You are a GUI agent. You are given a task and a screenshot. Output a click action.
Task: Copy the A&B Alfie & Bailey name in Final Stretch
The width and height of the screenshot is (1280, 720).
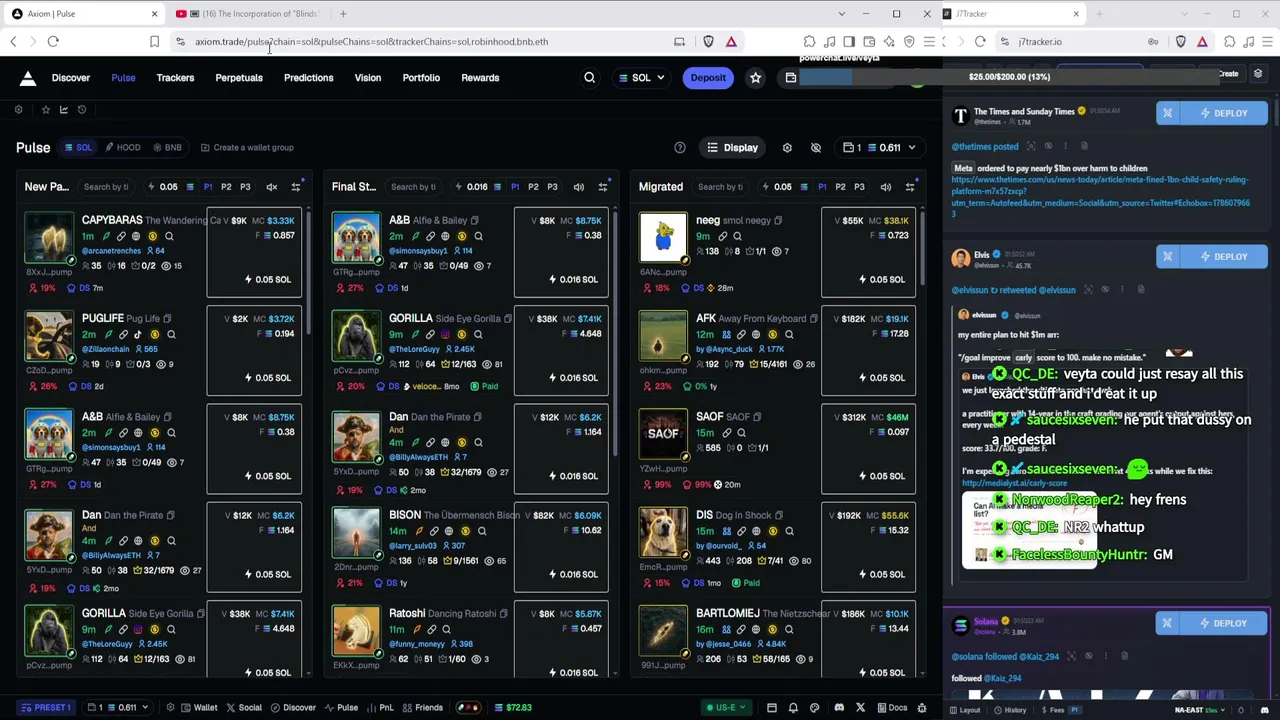(475, 221)
